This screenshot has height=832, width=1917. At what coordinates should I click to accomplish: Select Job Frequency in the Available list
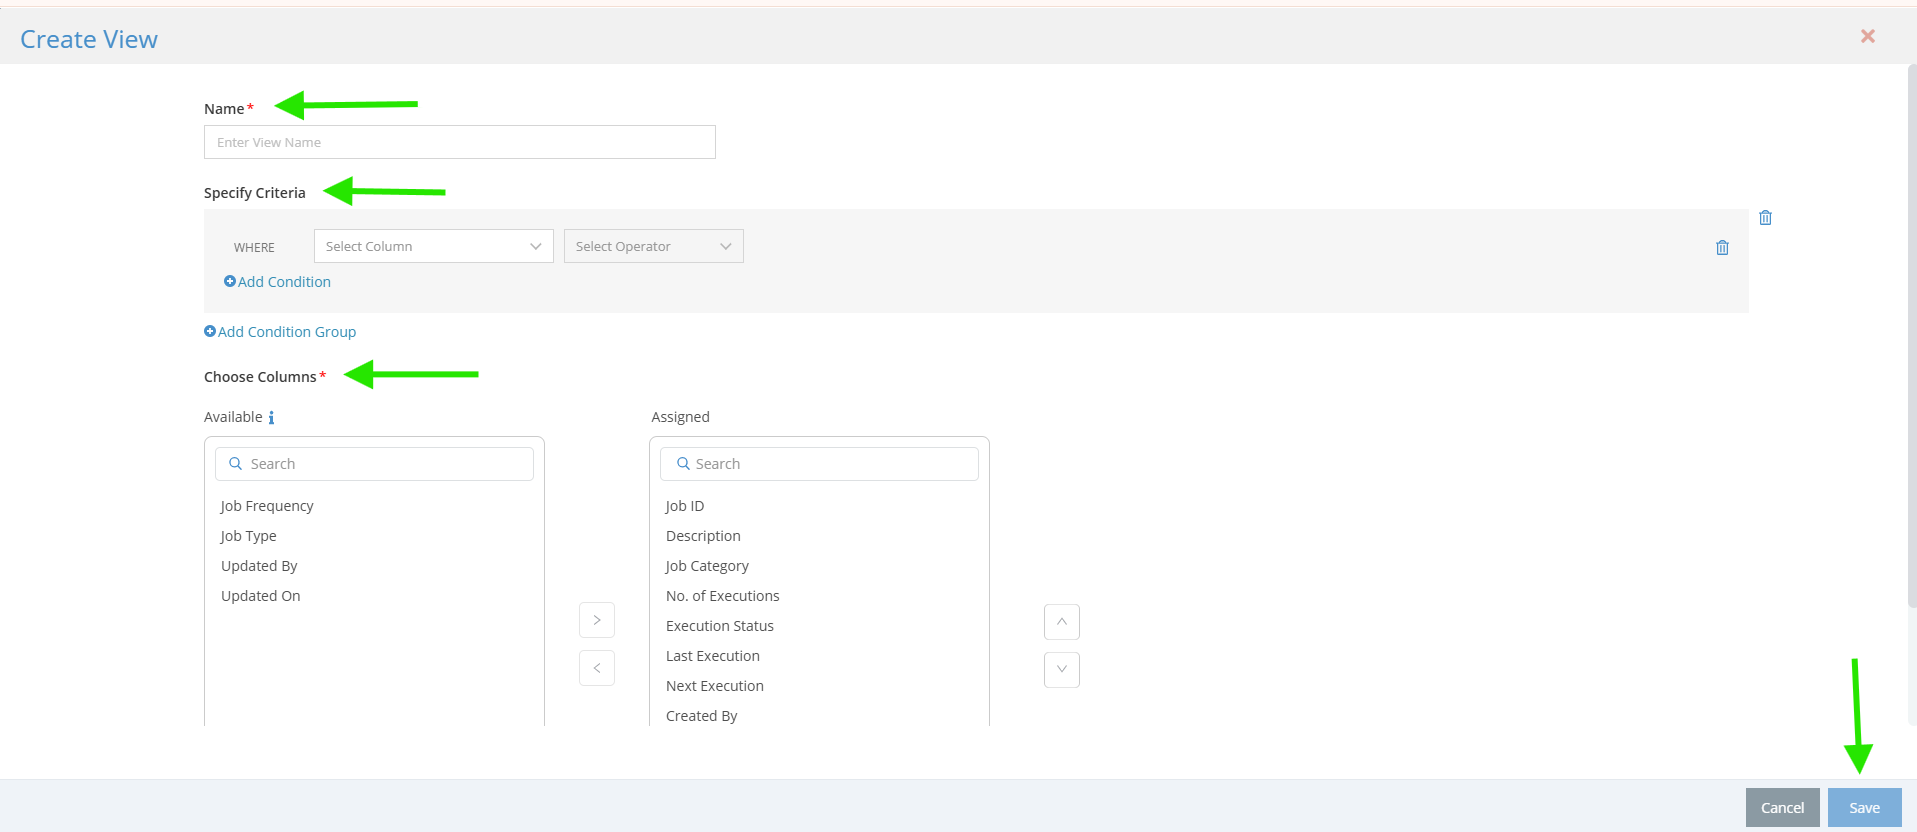(x=267, y=506)
